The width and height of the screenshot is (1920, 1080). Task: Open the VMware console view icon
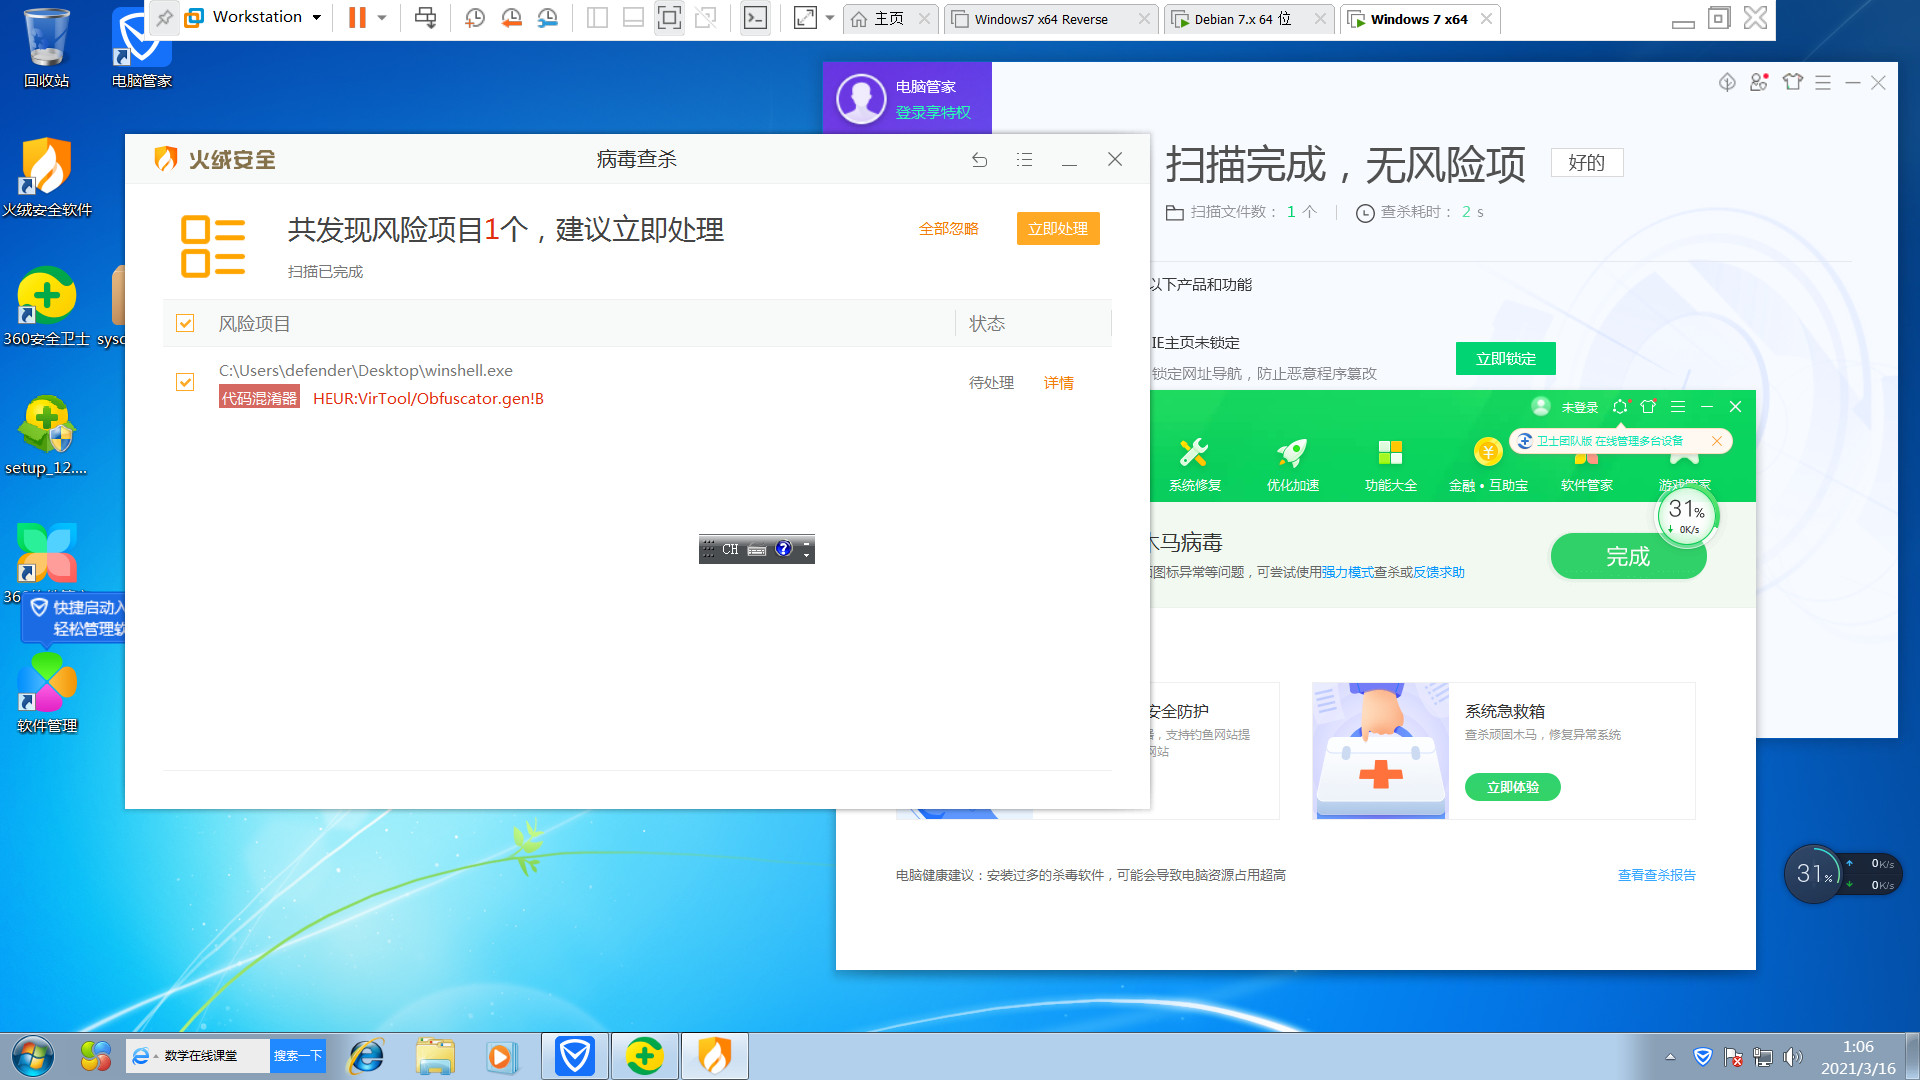(x=756, y=17)
